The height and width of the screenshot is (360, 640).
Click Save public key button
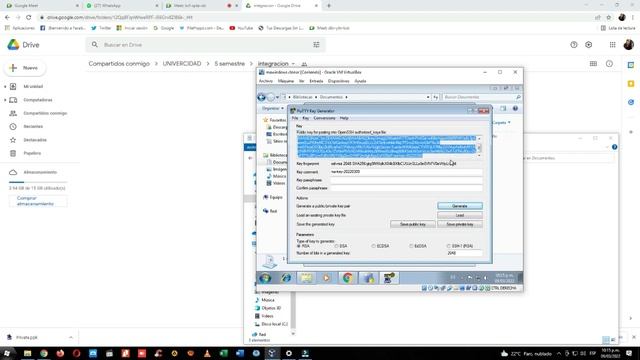point(413,224)
